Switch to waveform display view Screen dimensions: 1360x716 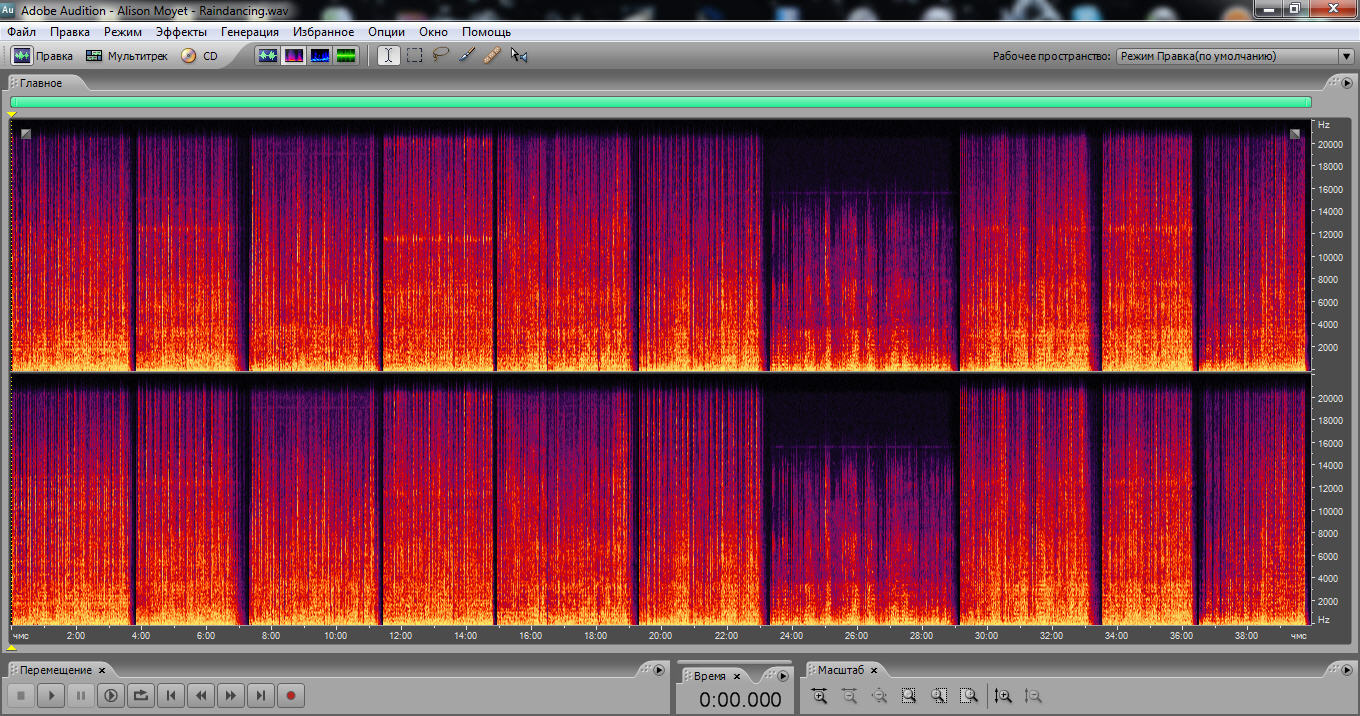coord(268,56)
